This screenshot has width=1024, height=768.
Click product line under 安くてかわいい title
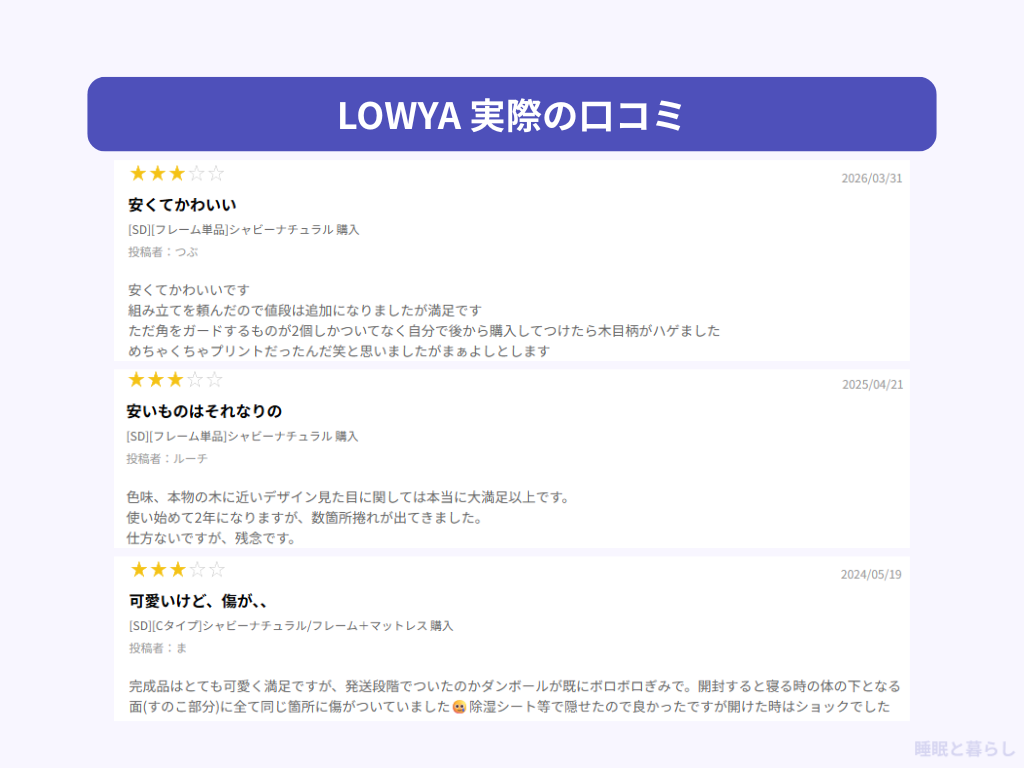coord(244,230)
